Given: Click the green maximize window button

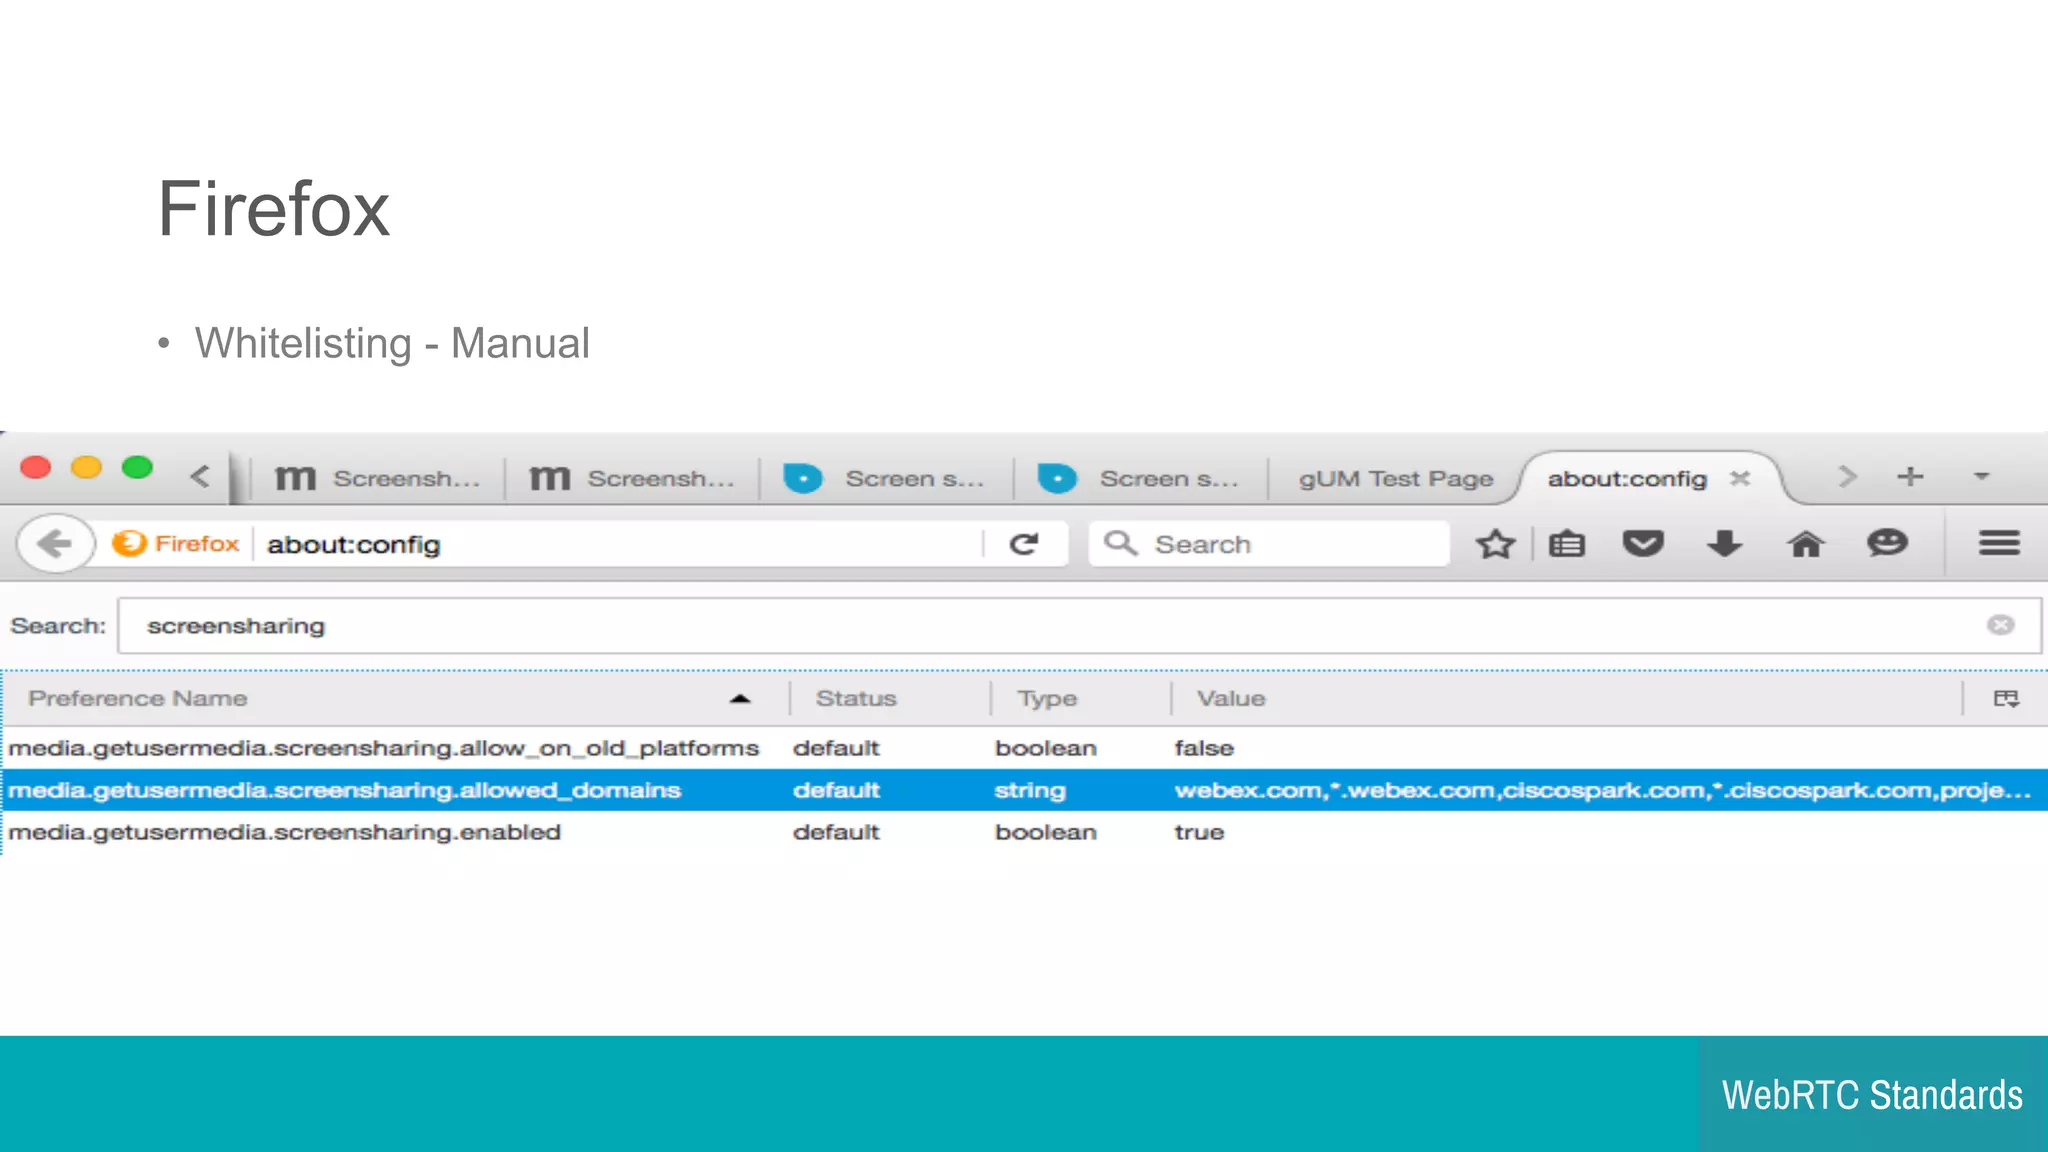Looking at the screenshot, I should point(137,467).
